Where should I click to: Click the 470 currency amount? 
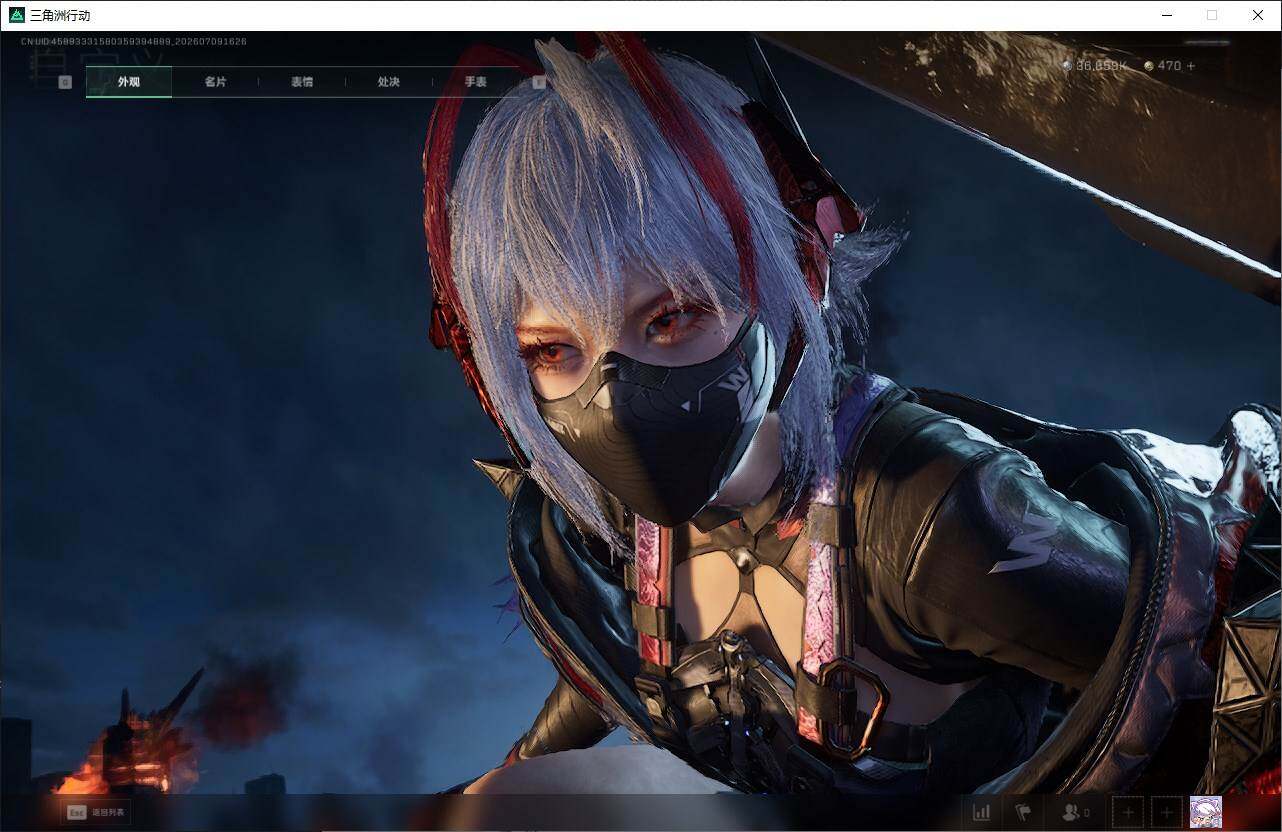point(1169,66)
